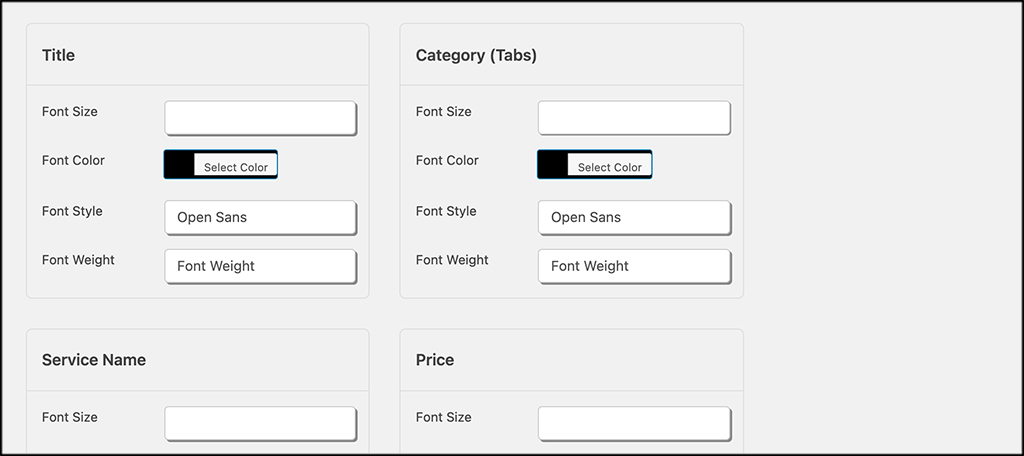Expand the Title Font Weight dropdown
This screenshot has height=456, width=1024.
click(x=260, y=266)
